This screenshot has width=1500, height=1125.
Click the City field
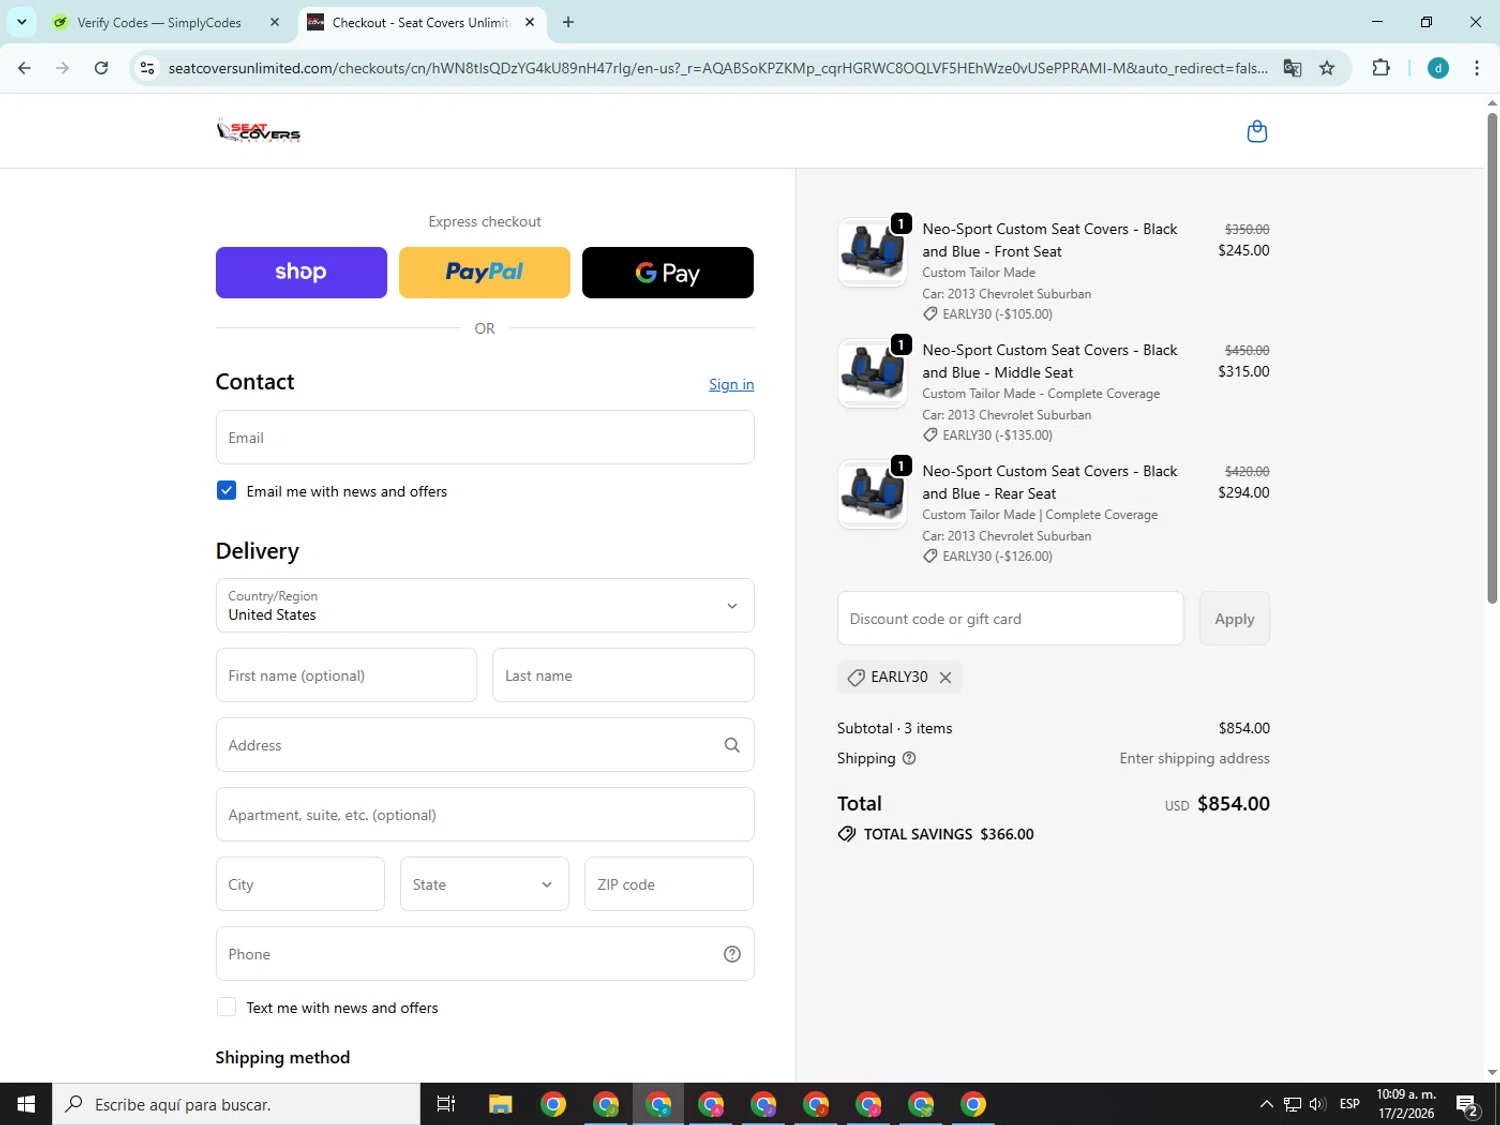(300, 884)
